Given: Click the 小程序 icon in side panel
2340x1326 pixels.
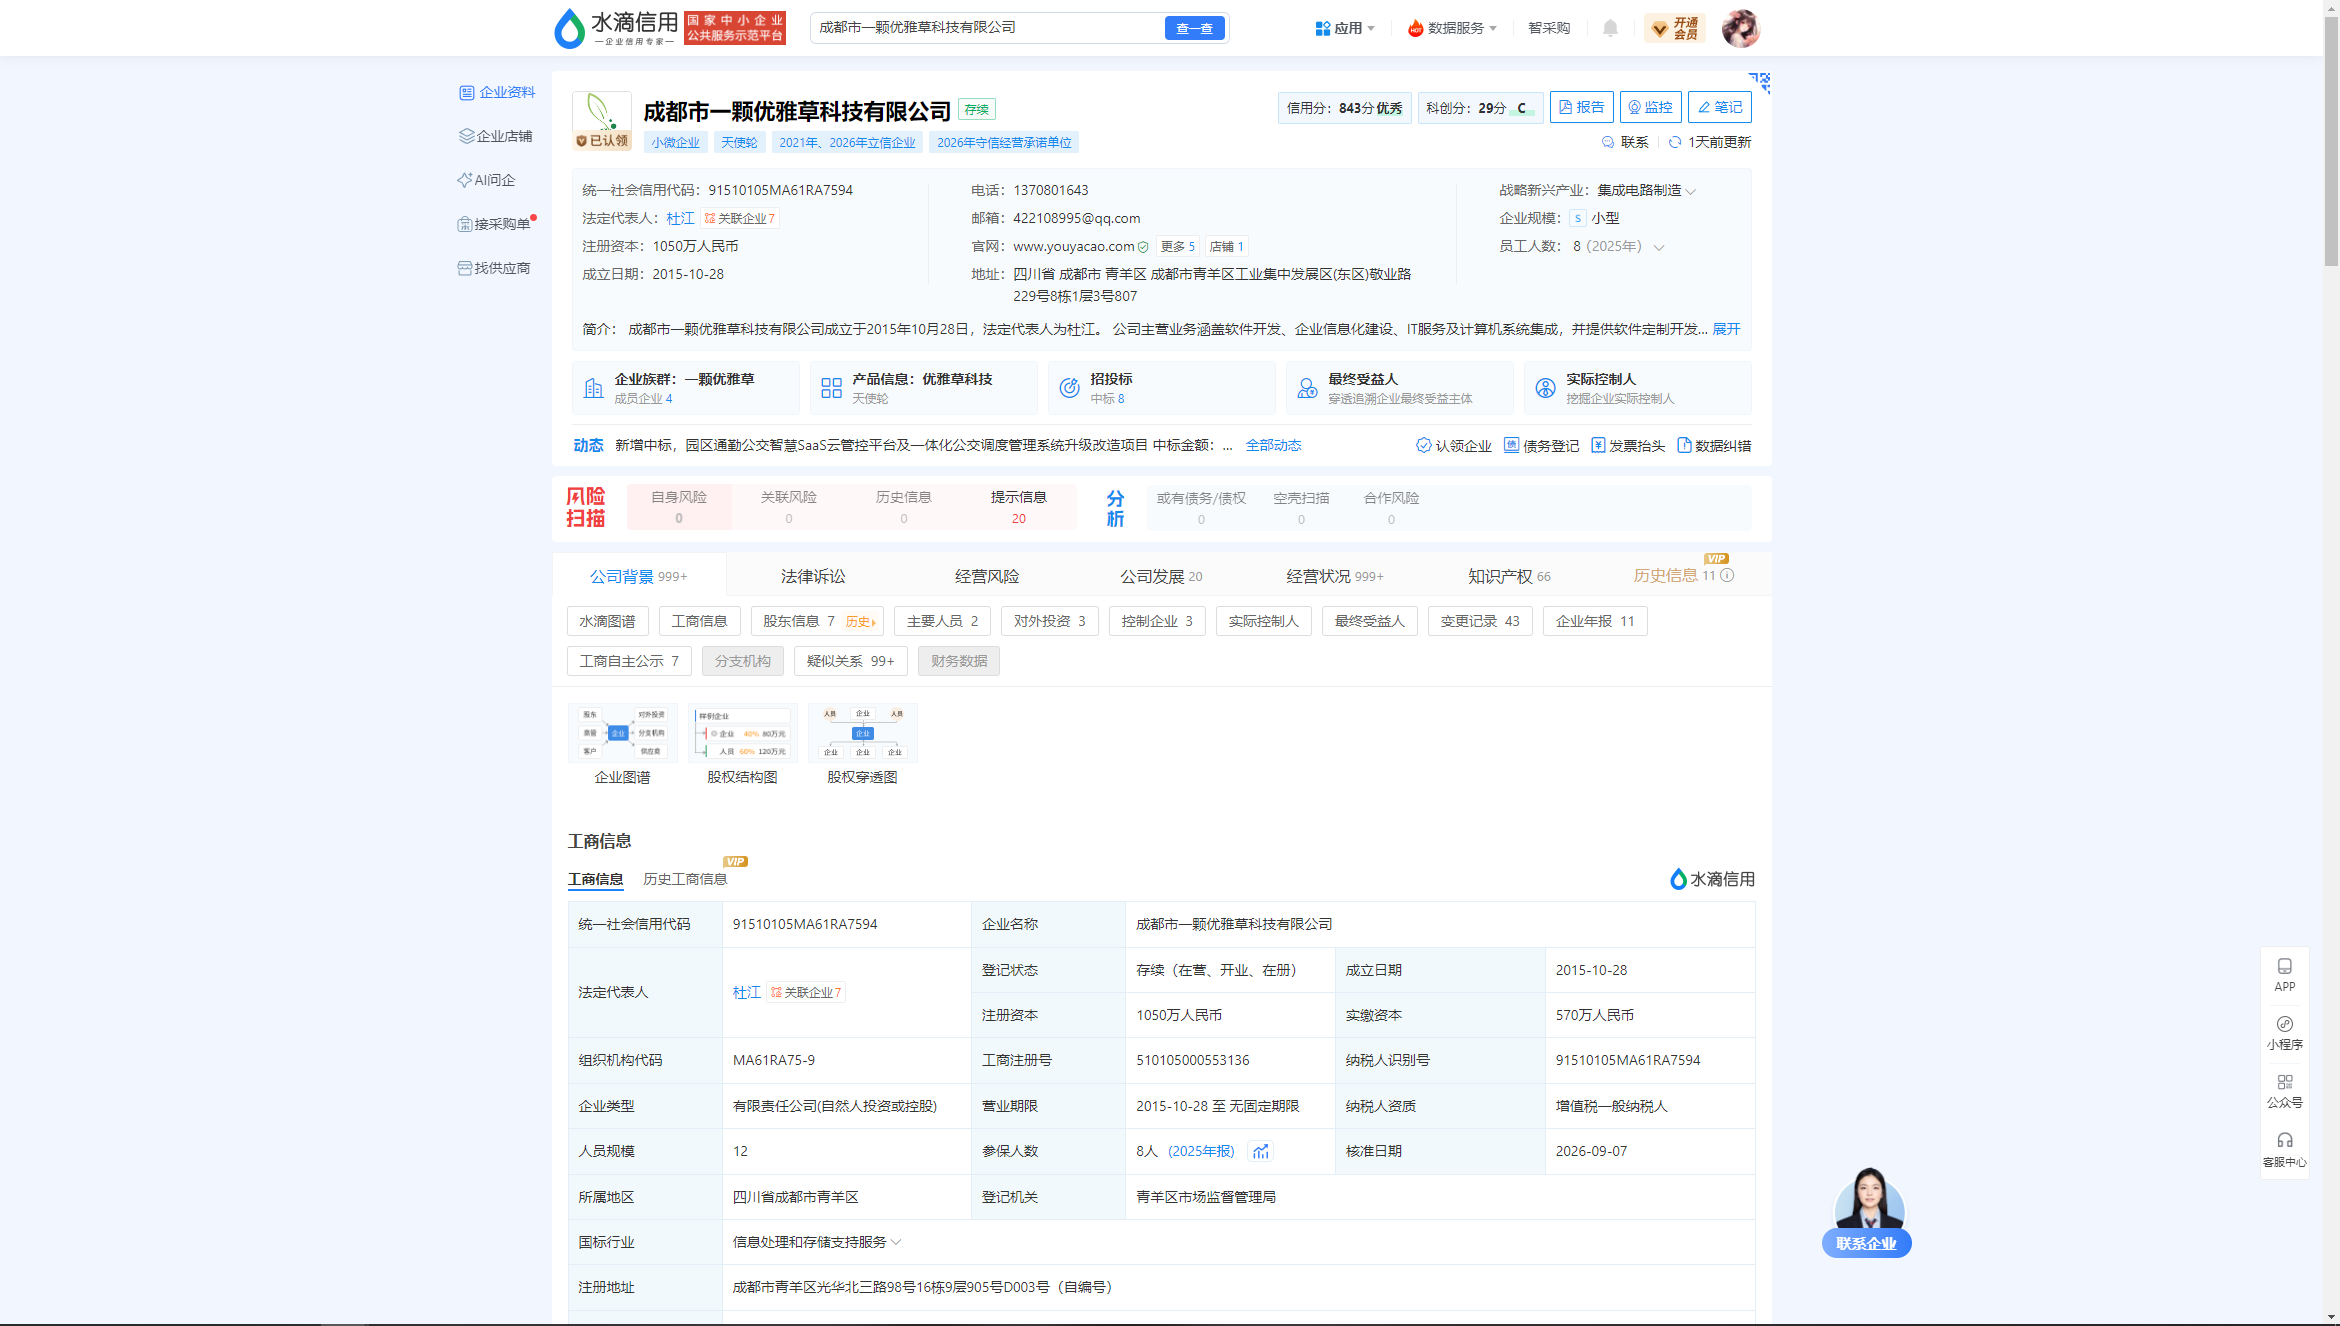Looking at the screenshot, I should pyautogui.click(x=2285, y=1033).
